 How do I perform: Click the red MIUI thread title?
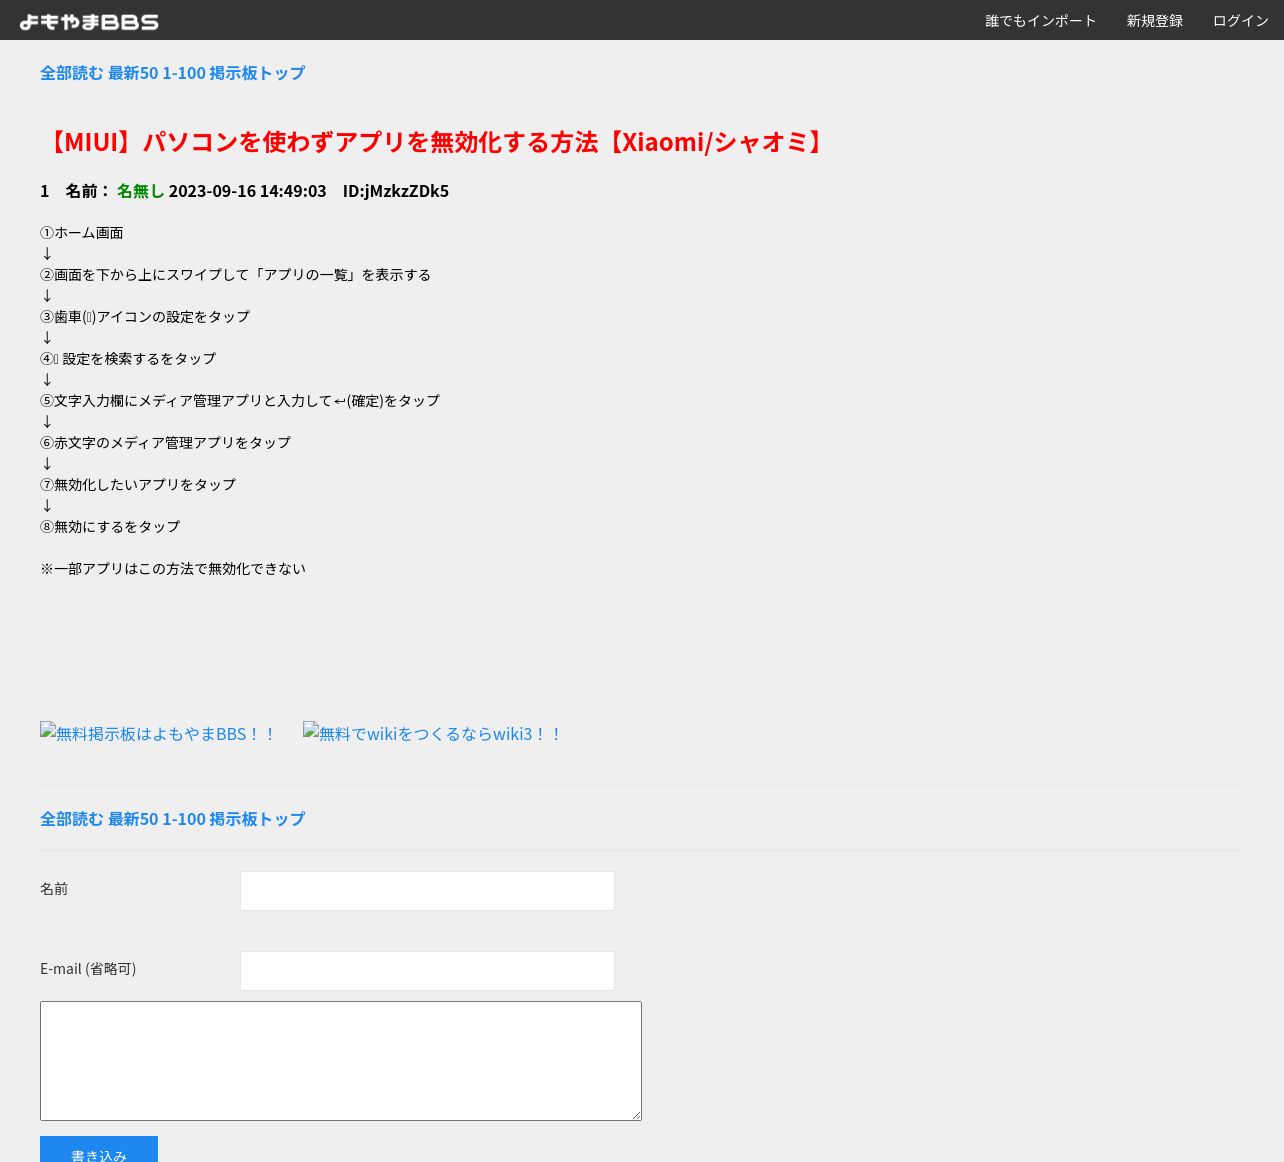coord(436,142)
